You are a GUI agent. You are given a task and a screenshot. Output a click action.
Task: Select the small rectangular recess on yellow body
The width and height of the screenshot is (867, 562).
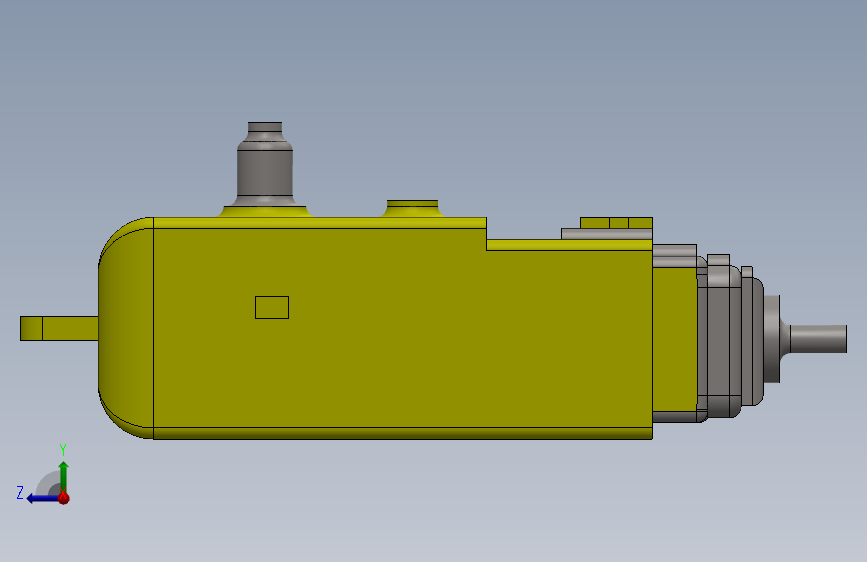[x=271, y=308]
